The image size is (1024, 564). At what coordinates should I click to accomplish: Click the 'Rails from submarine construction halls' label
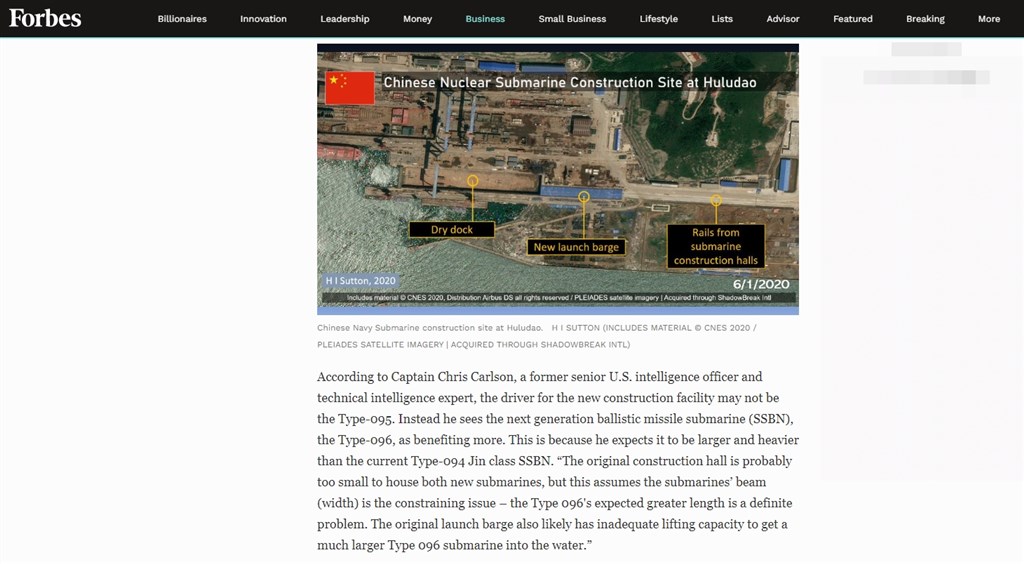[716, 246]
